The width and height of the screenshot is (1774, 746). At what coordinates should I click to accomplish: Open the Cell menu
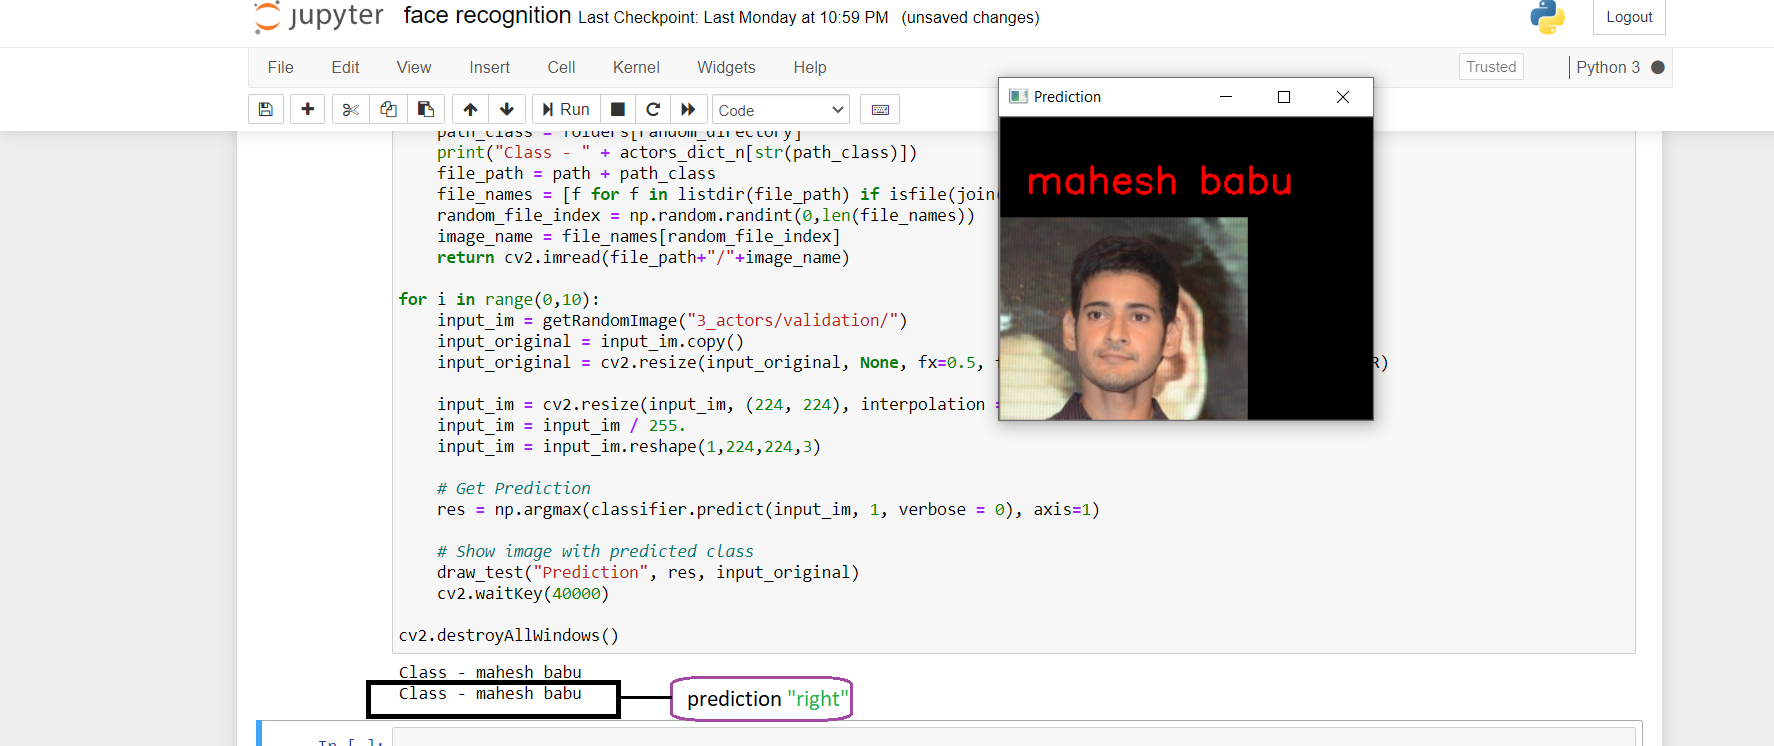pos(561,67)
